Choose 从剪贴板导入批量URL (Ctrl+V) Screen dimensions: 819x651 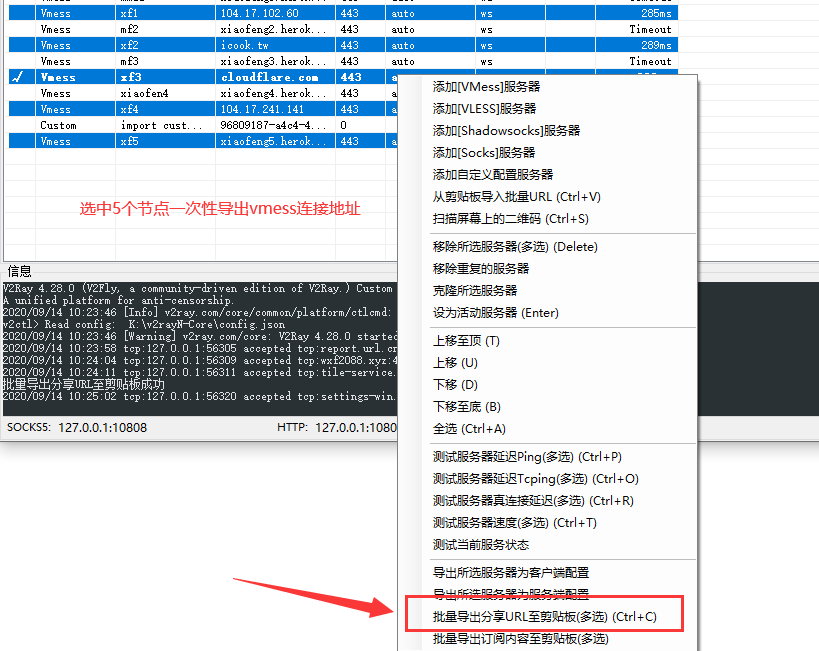pyautogui.click(x=517, y=197)
